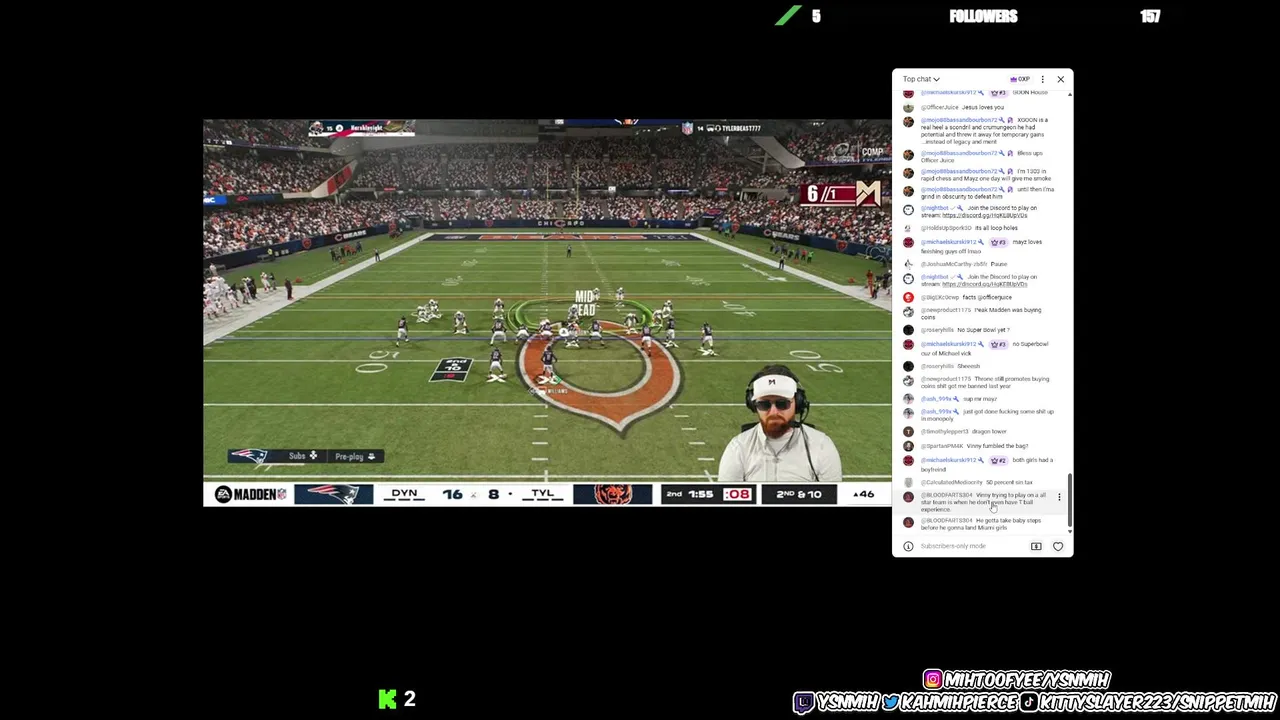Click the TikTok icon in stream overlay

coord(1028,702)
